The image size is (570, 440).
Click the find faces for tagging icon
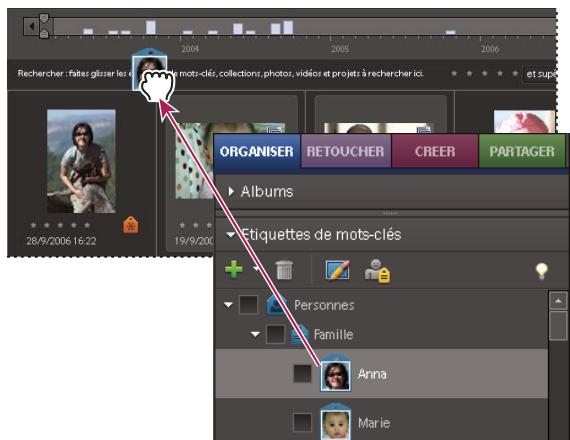click(377, 271)
